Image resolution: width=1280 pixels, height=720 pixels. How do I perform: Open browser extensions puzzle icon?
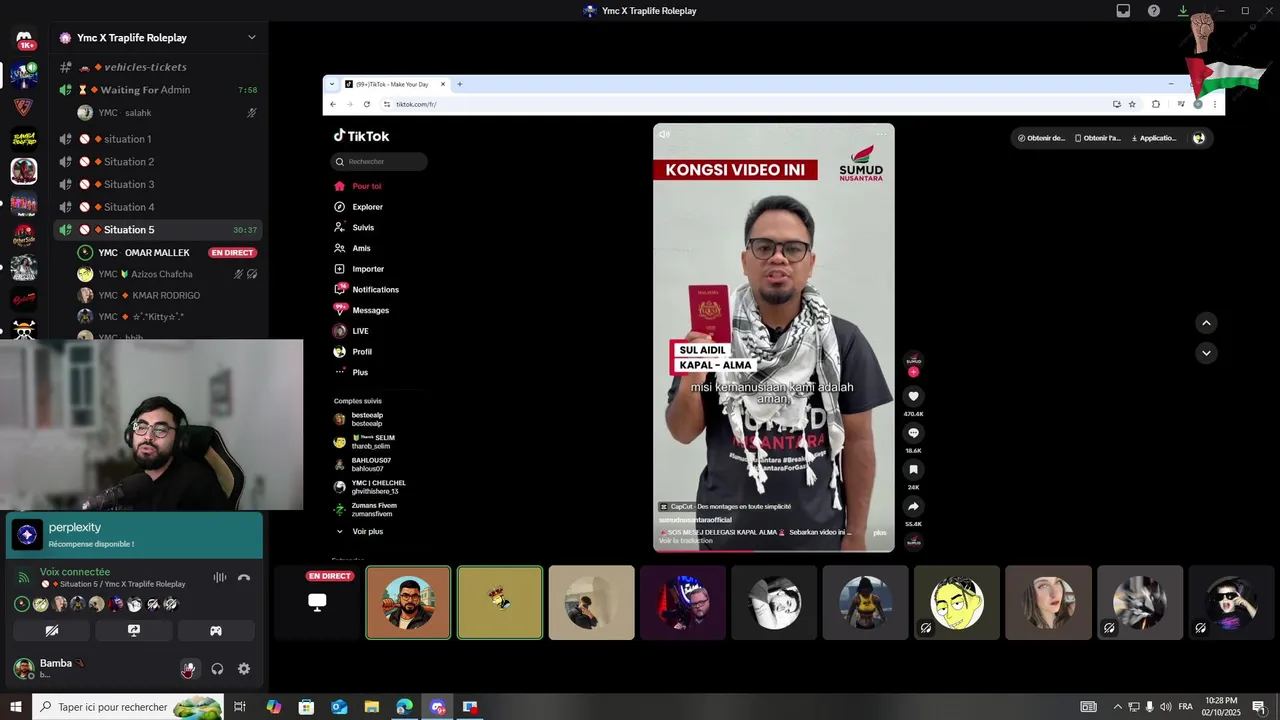1156,104
